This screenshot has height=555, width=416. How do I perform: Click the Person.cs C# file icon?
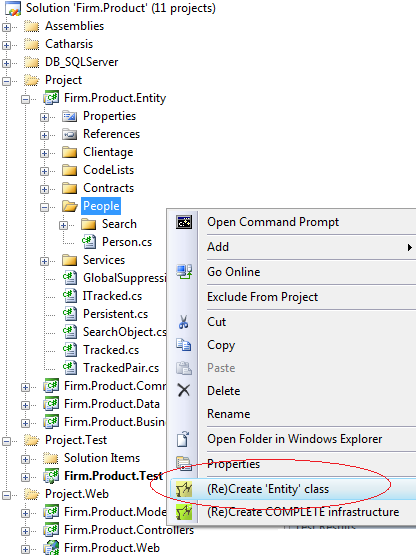coord(89,242)
